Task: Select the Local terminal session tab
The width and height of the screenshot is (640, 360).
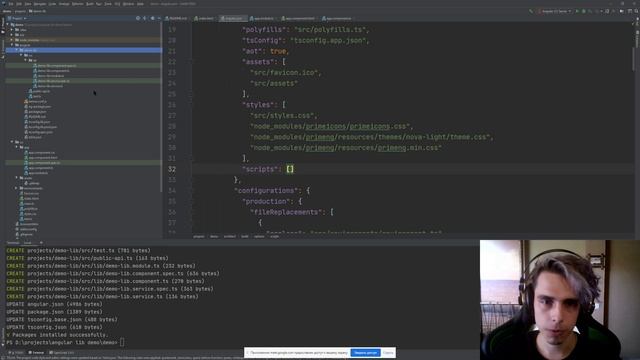Action: [27, 242]
